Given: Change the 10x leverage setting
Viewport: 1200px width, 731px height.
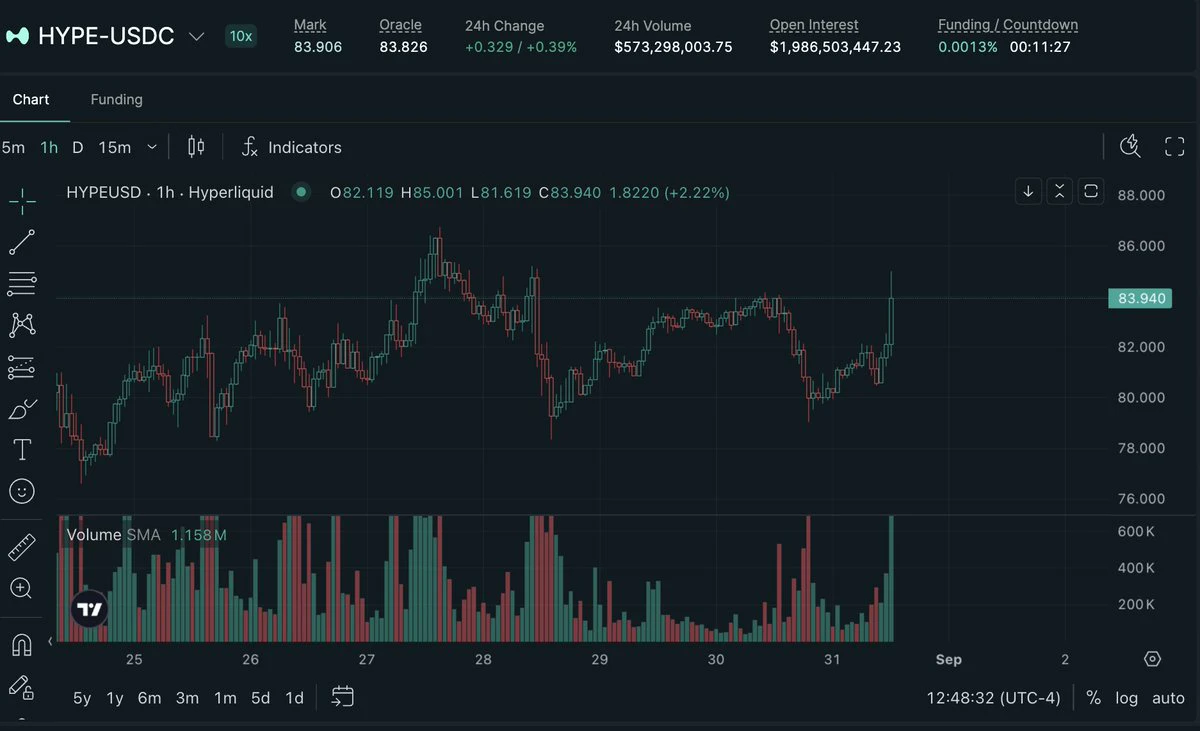Looking at the screenshot, I should coord(241,36).
